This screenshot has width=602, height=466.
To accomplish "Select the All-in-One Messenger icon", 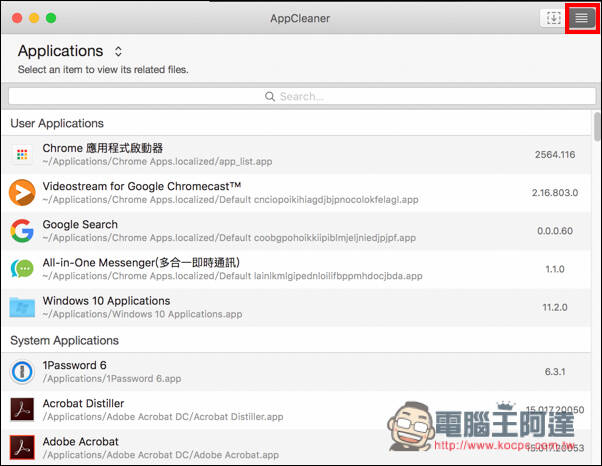I will coord(22,269).
